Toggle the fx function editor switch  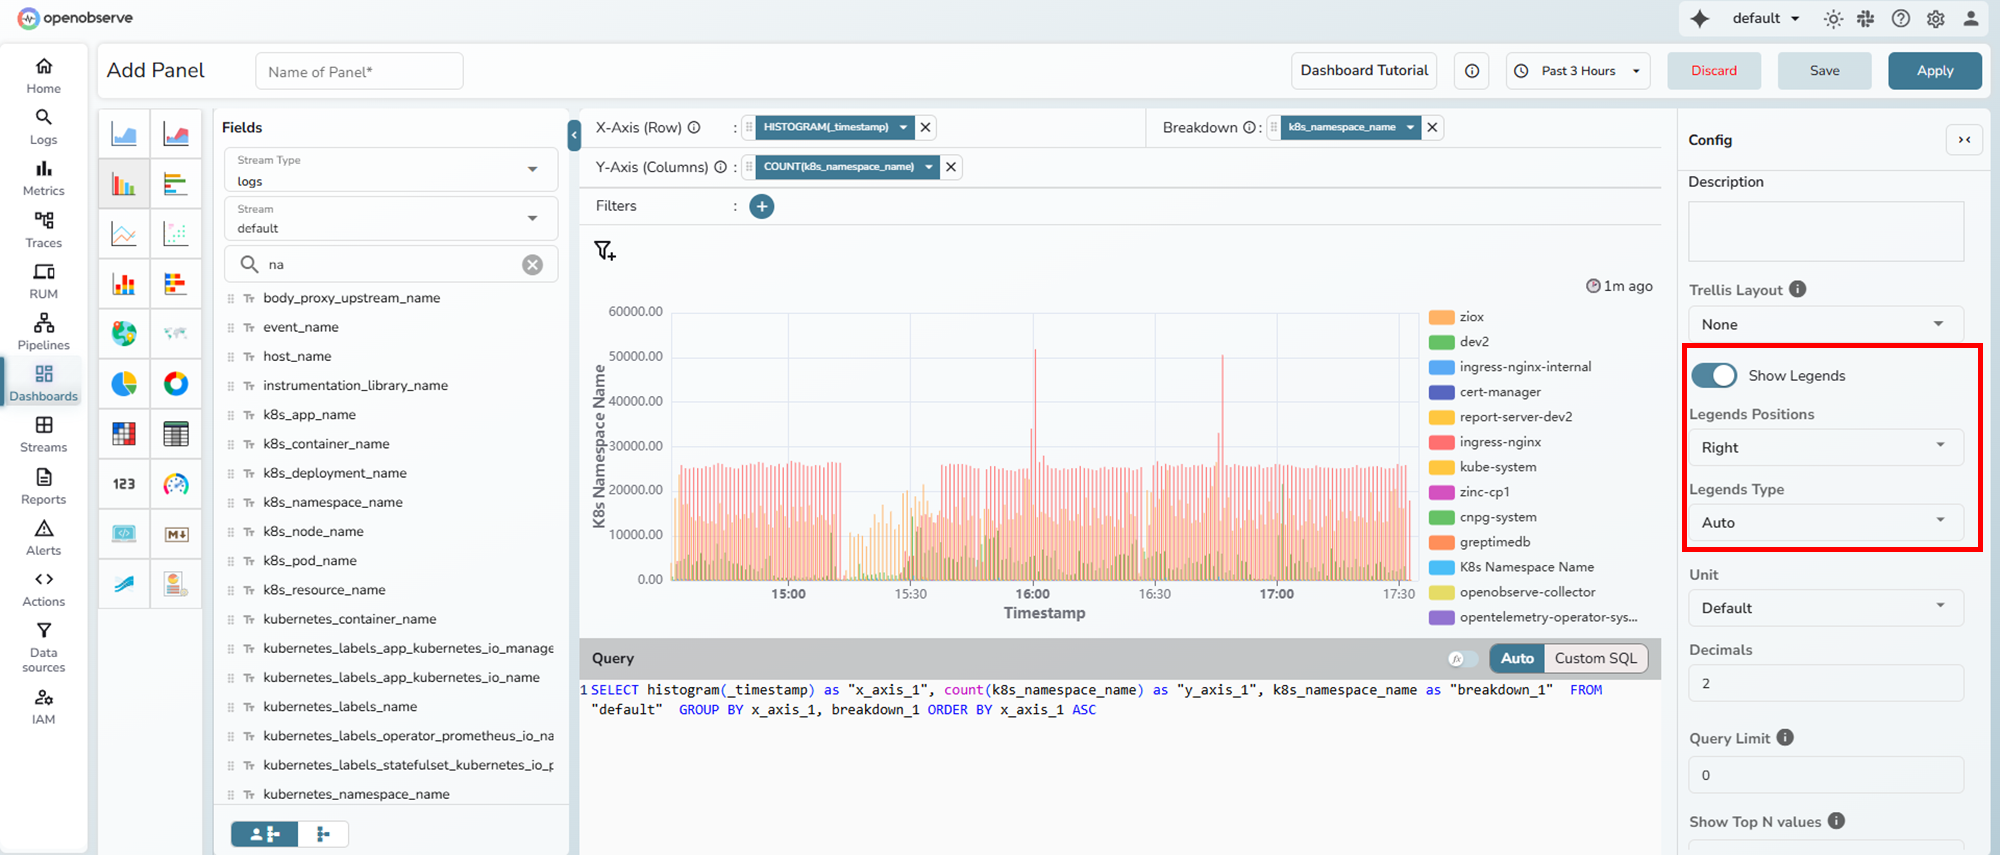(x=1462, y=658)
